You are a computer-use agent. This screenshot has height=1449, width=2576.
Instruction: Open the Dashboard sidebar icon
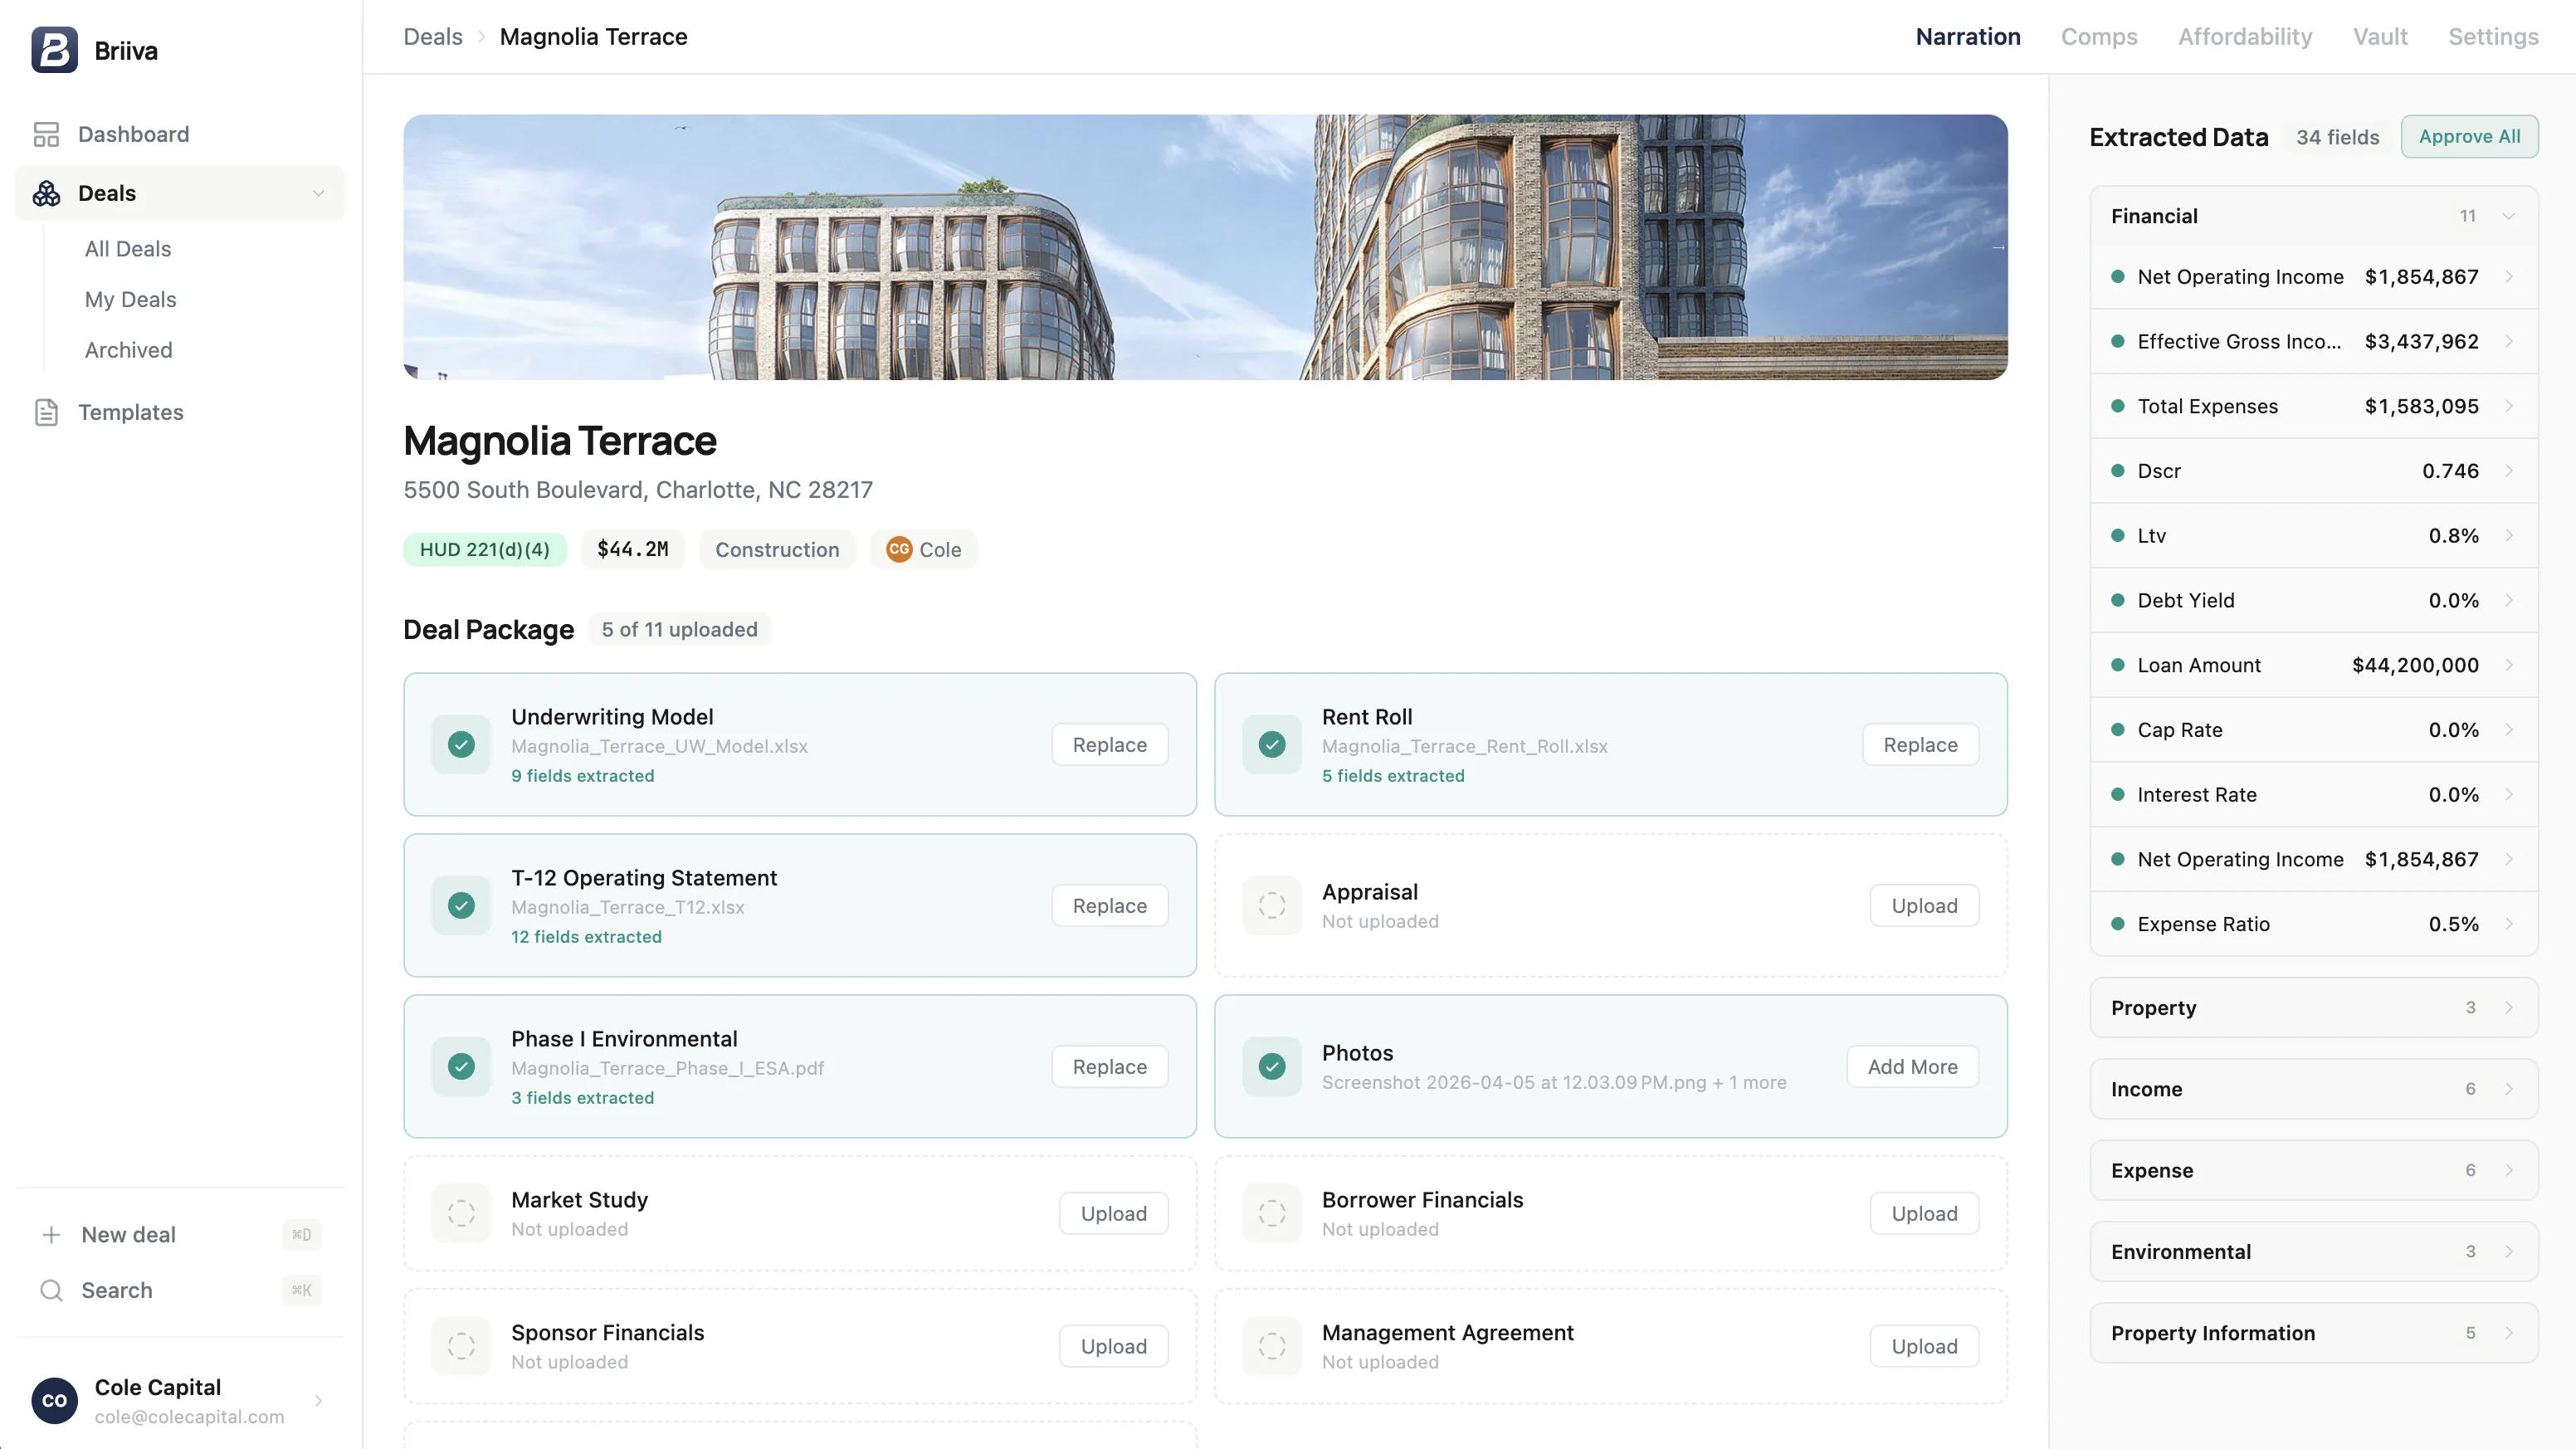click(x=46, y=134)
